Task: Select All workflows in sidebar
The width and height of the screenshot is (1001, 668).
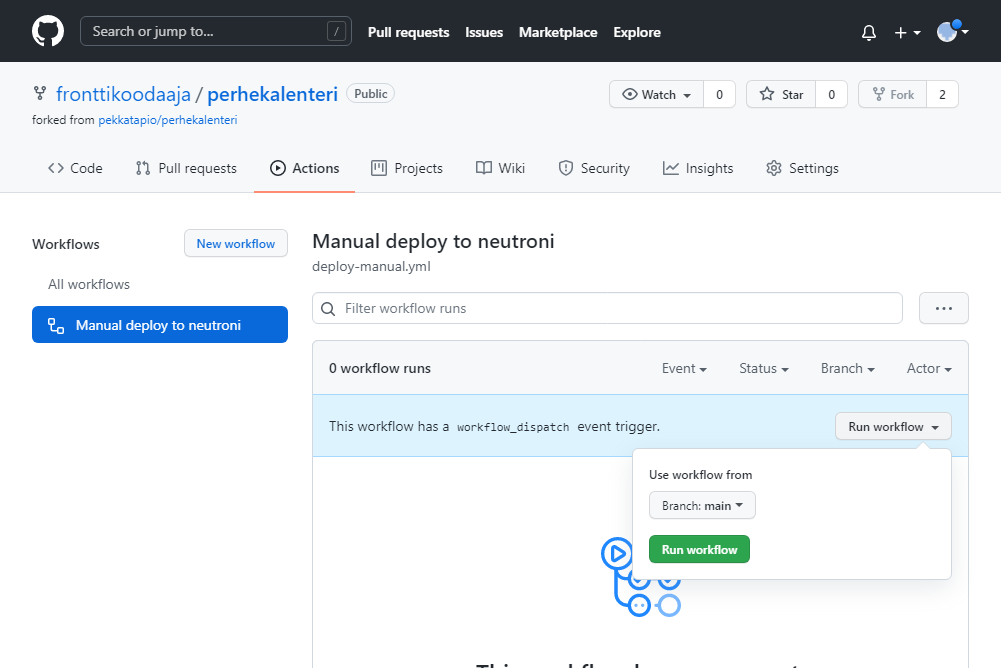Action: [x=89, y=285]
